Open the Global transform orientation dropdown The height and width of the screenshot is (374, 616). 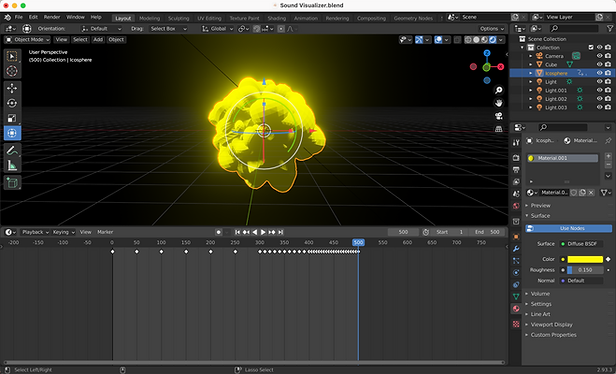(218, 29)
